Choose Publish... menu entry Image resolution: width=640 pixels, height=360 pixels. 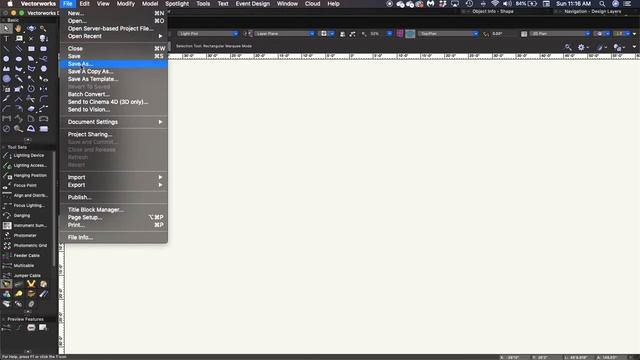(x=113, y=197)
